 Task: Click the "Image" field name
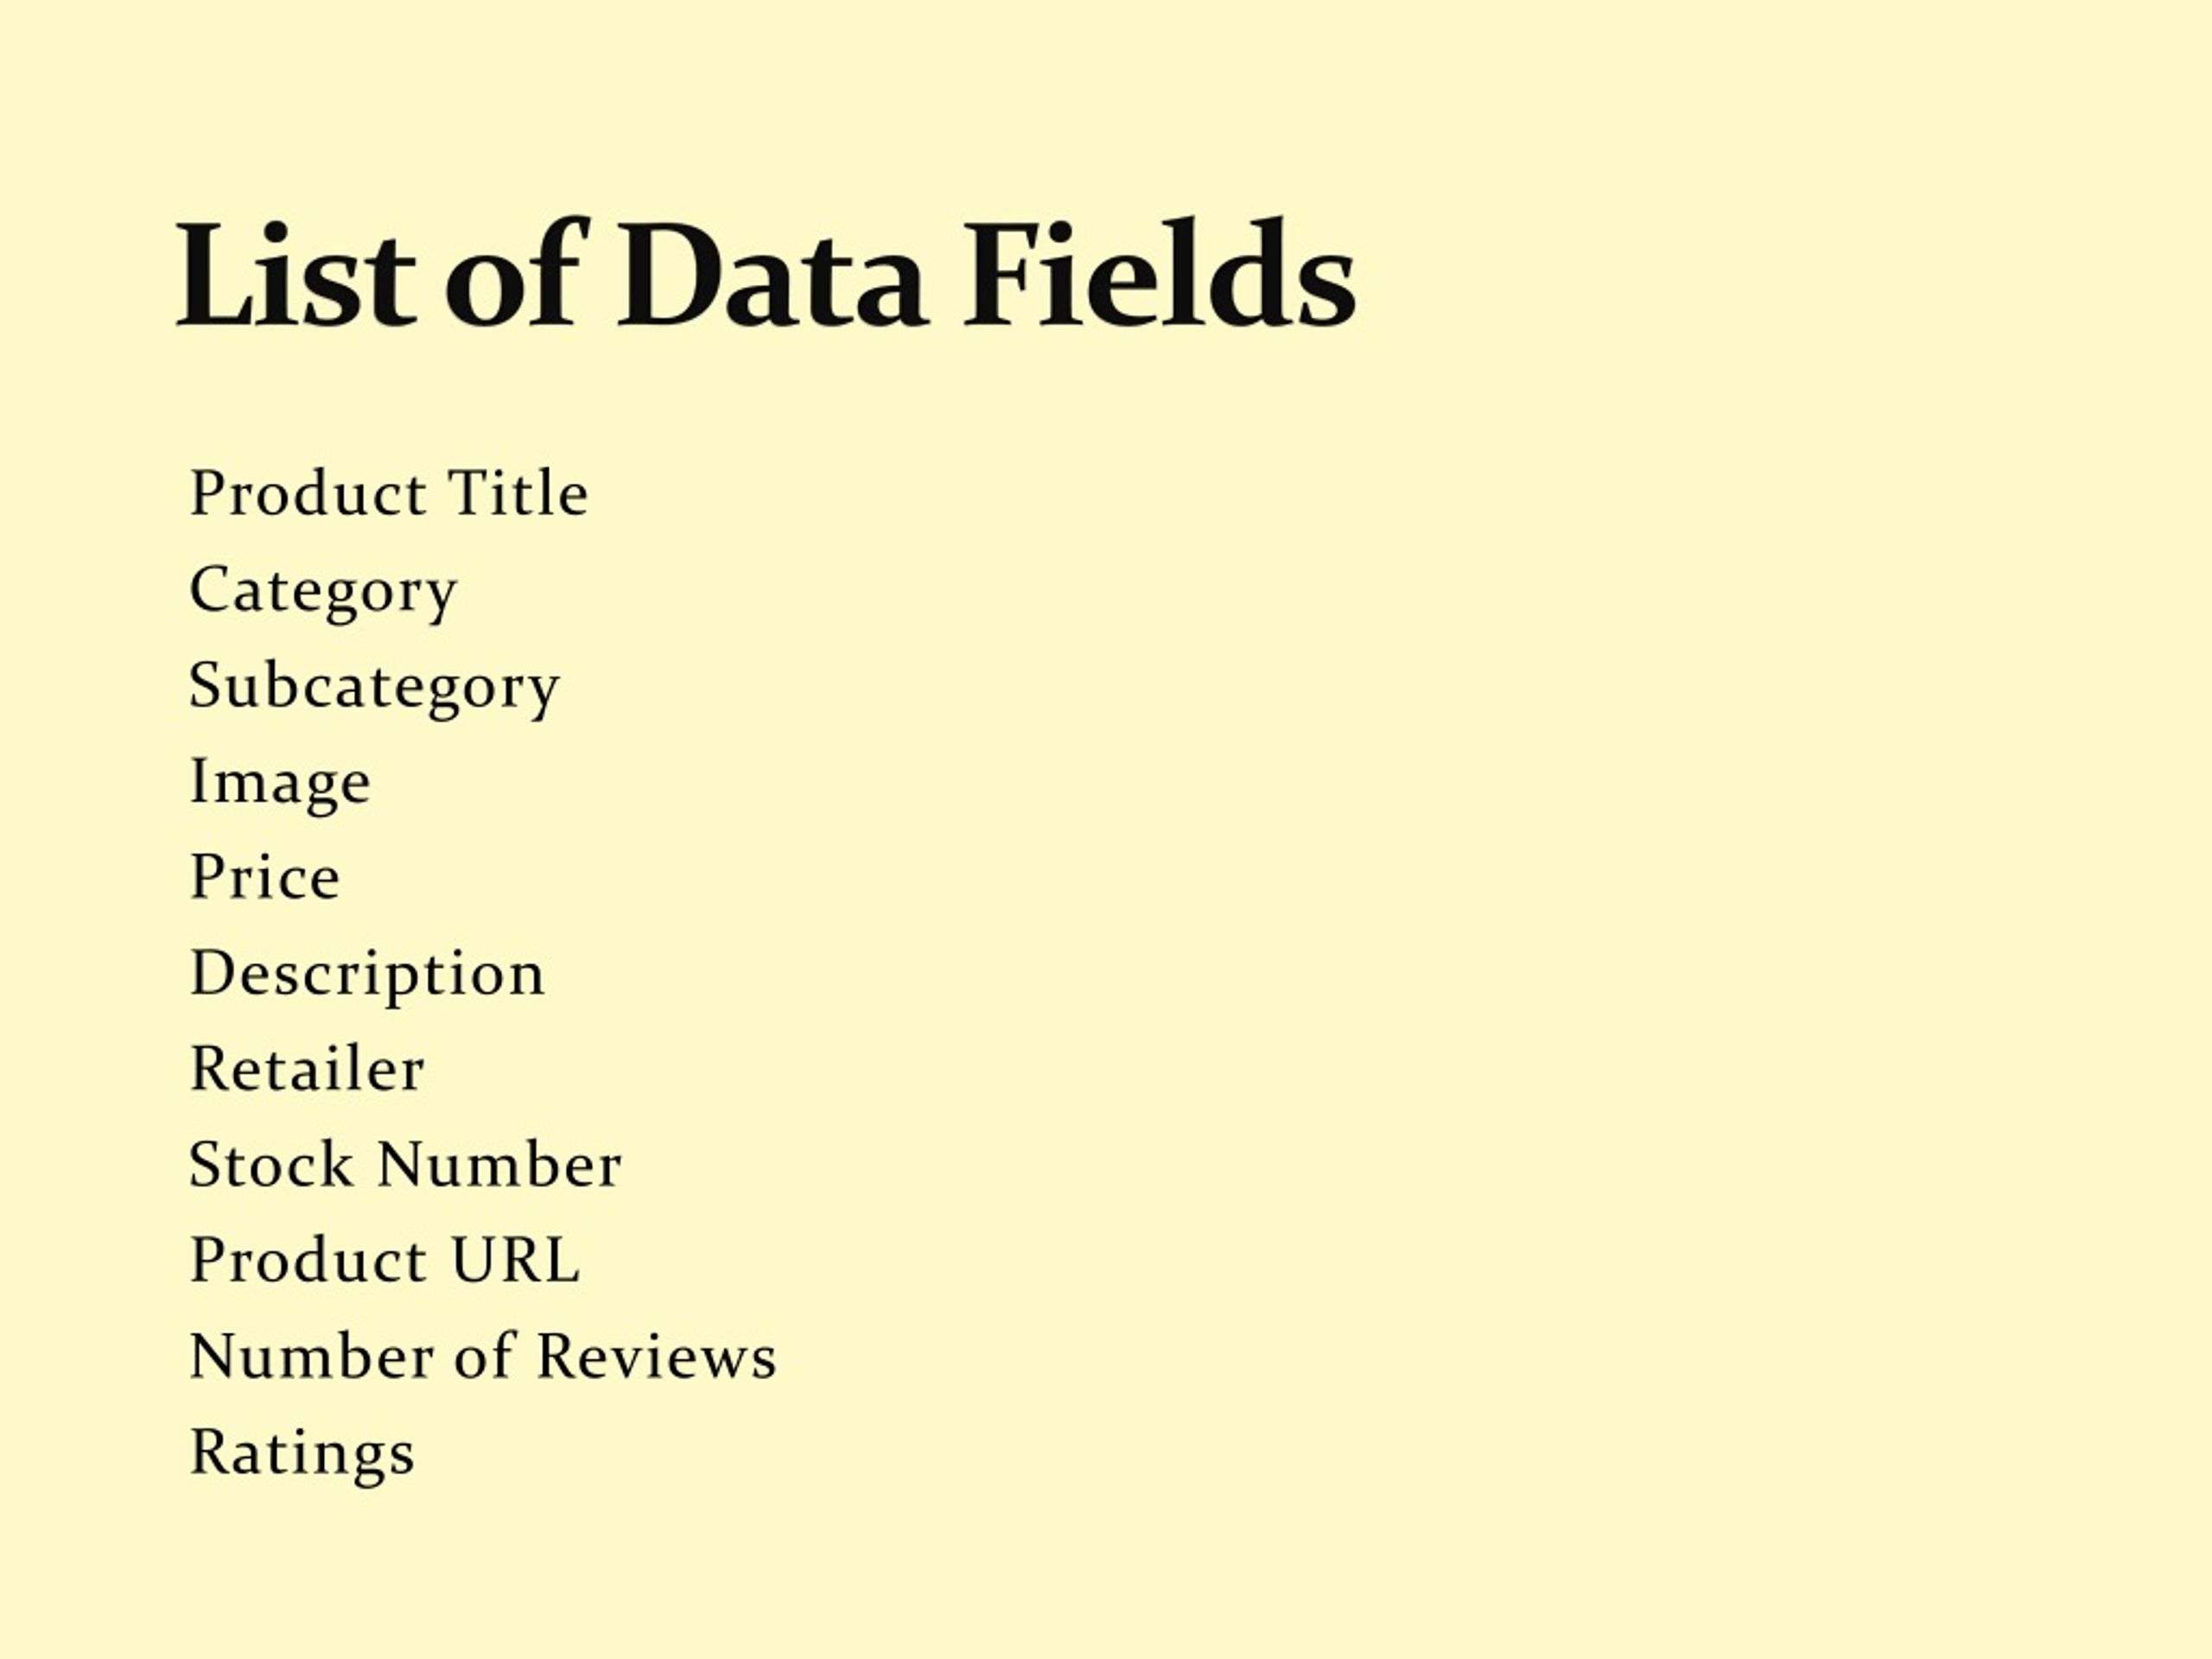(x=280, y=783)
